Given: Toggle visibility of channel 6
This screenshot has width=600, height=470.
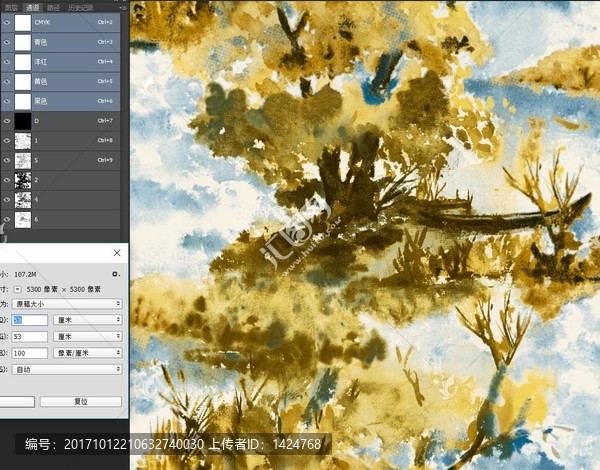Looking at the screenshot, I should (7, 219).
